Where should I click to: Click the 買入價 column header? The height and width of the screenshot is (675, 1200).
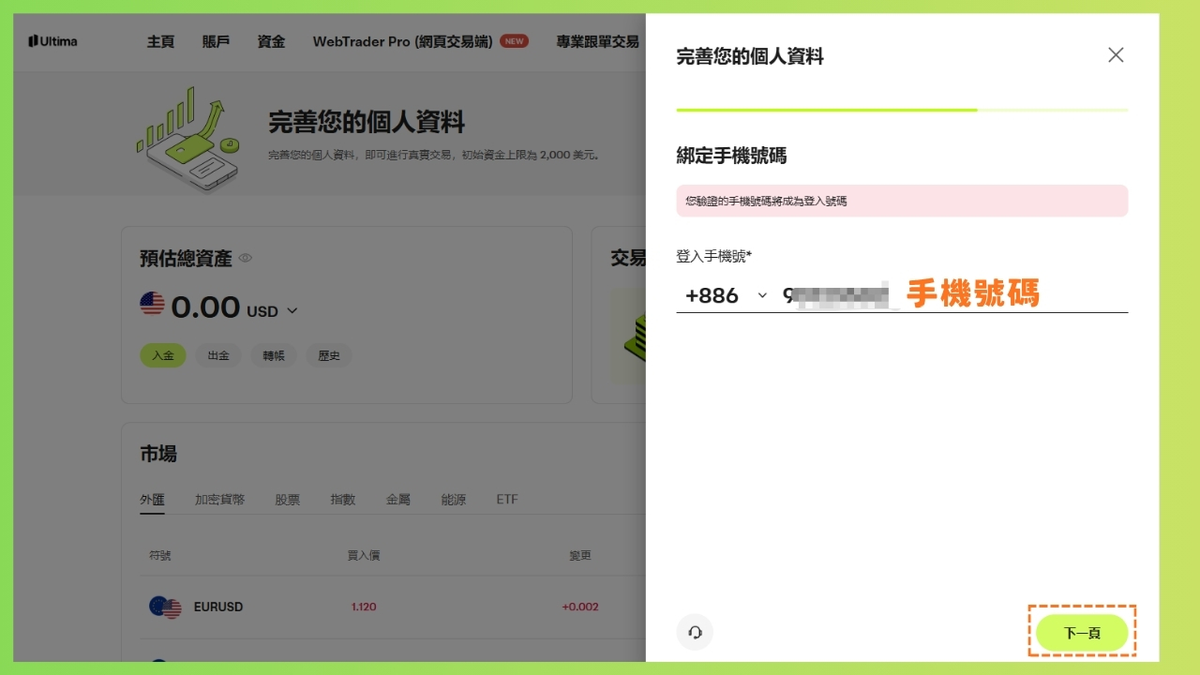(x=363, y=555)
